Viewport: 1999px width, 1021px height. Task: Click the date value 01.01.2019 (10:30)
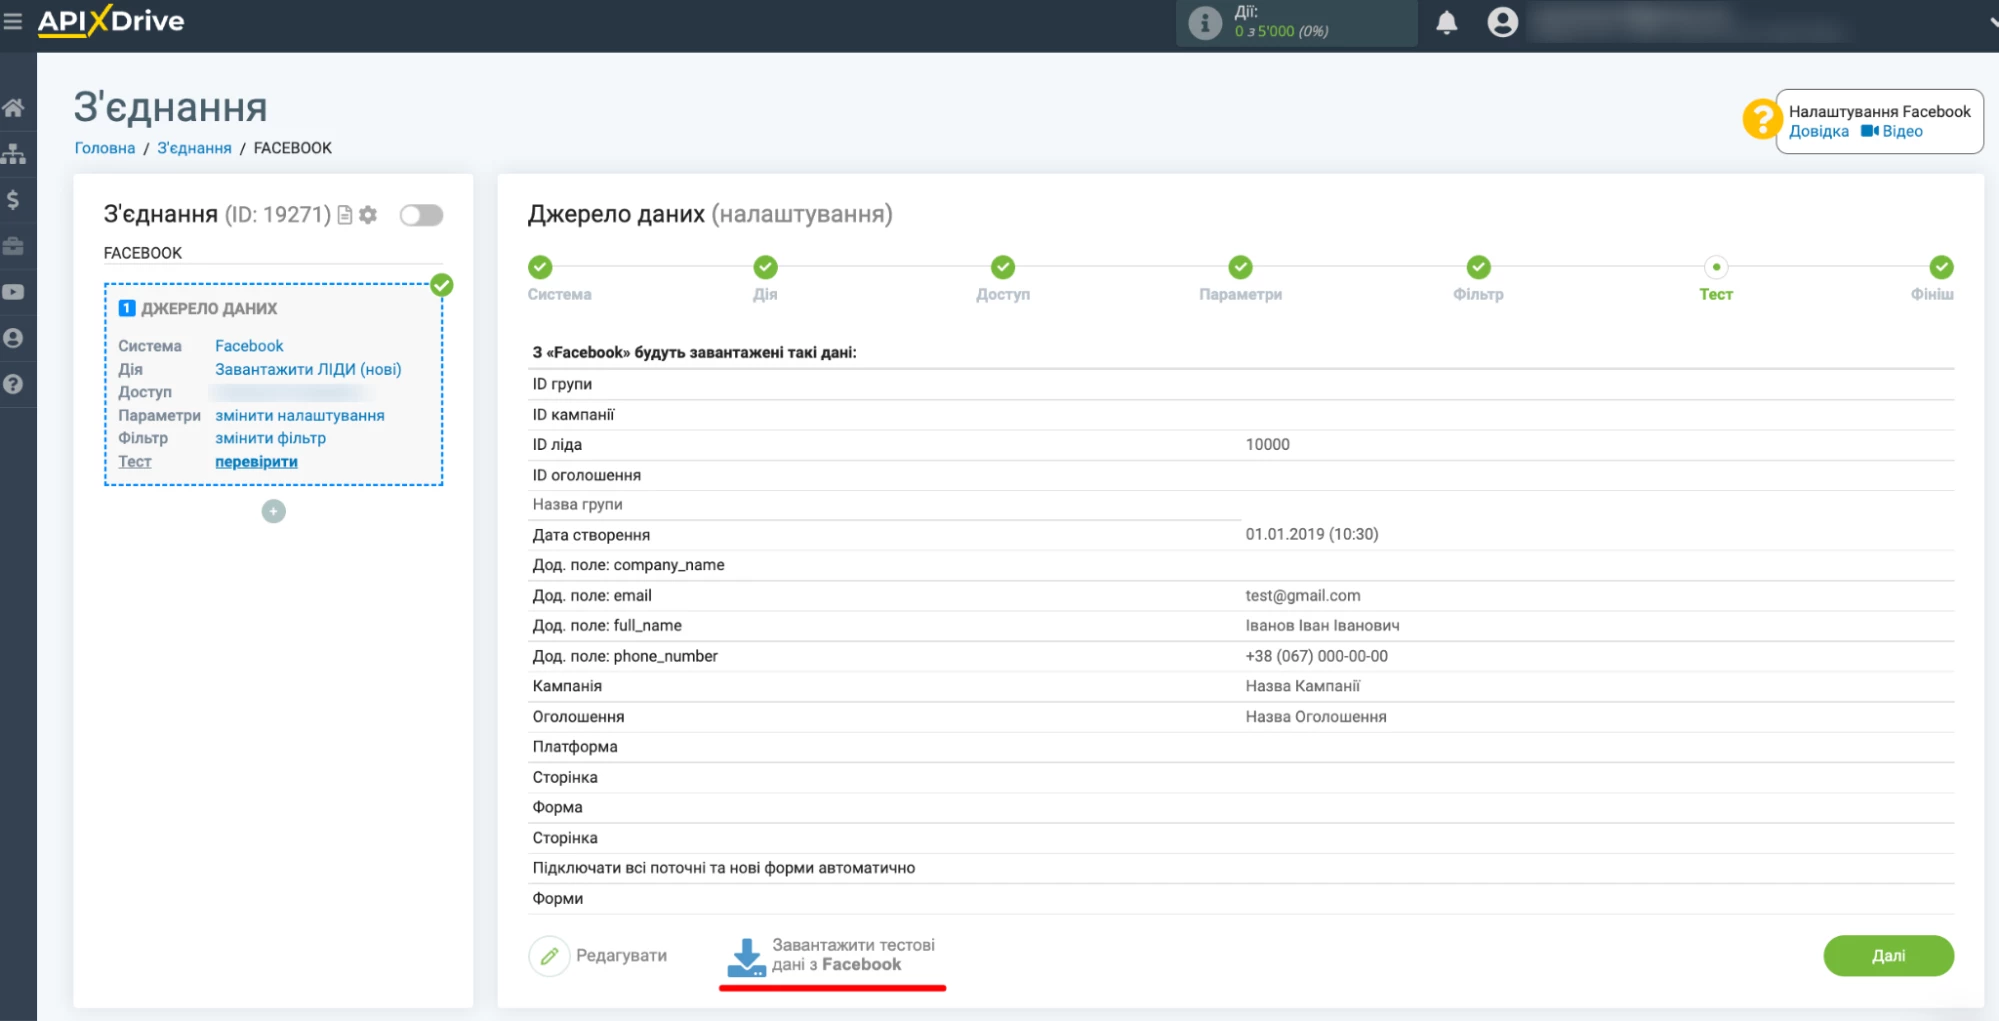(1311, 535)
